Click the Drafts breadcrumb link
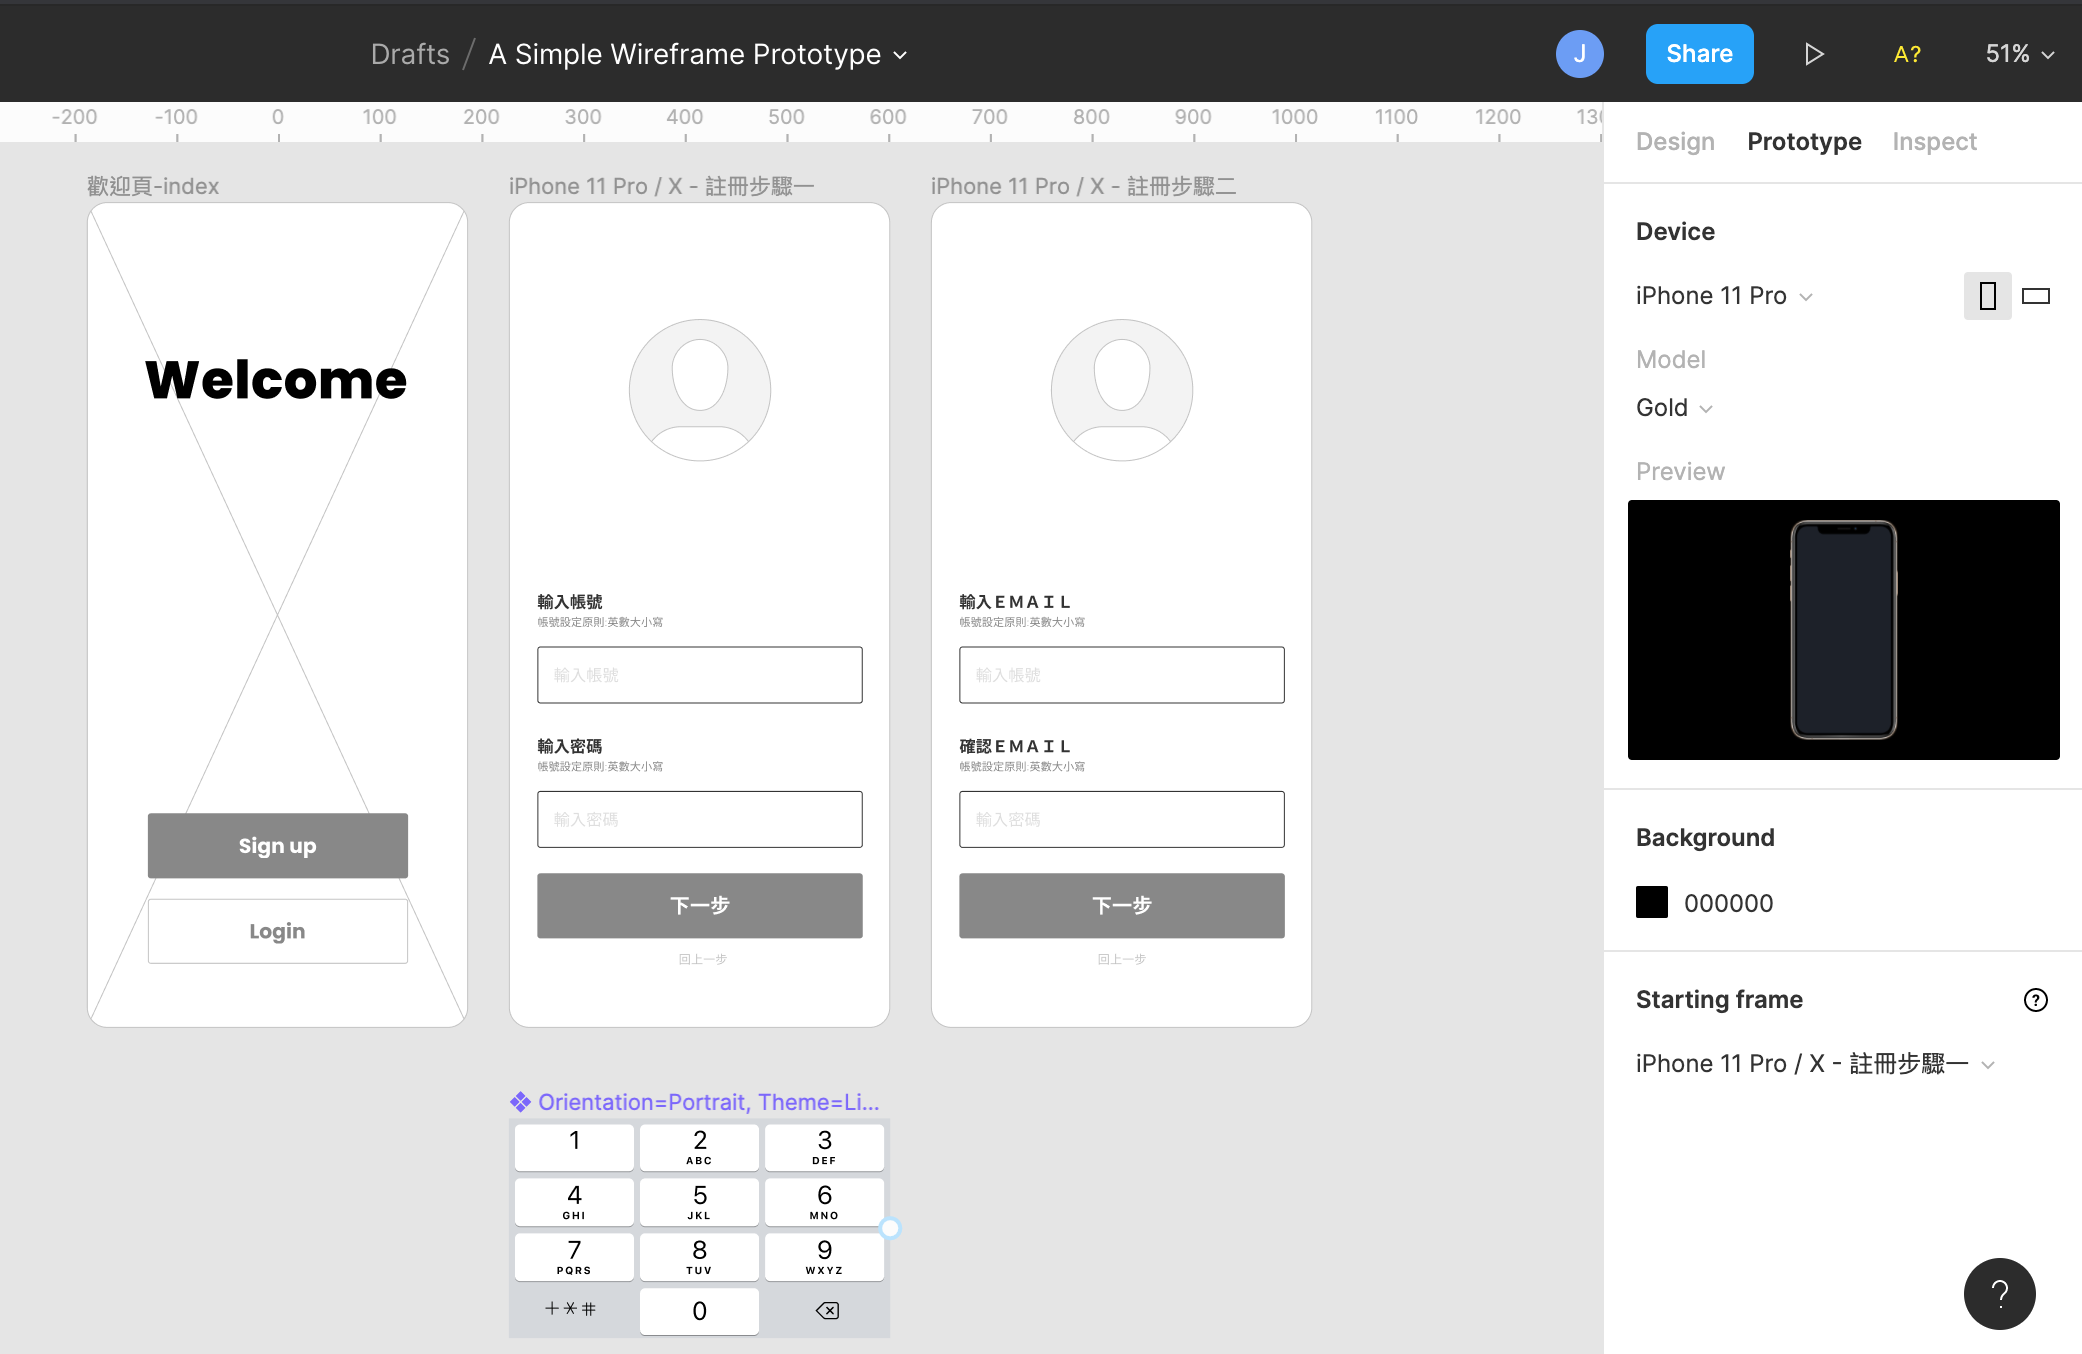The width and height of the screenshot is (2082, 1354). click(410, 54)
